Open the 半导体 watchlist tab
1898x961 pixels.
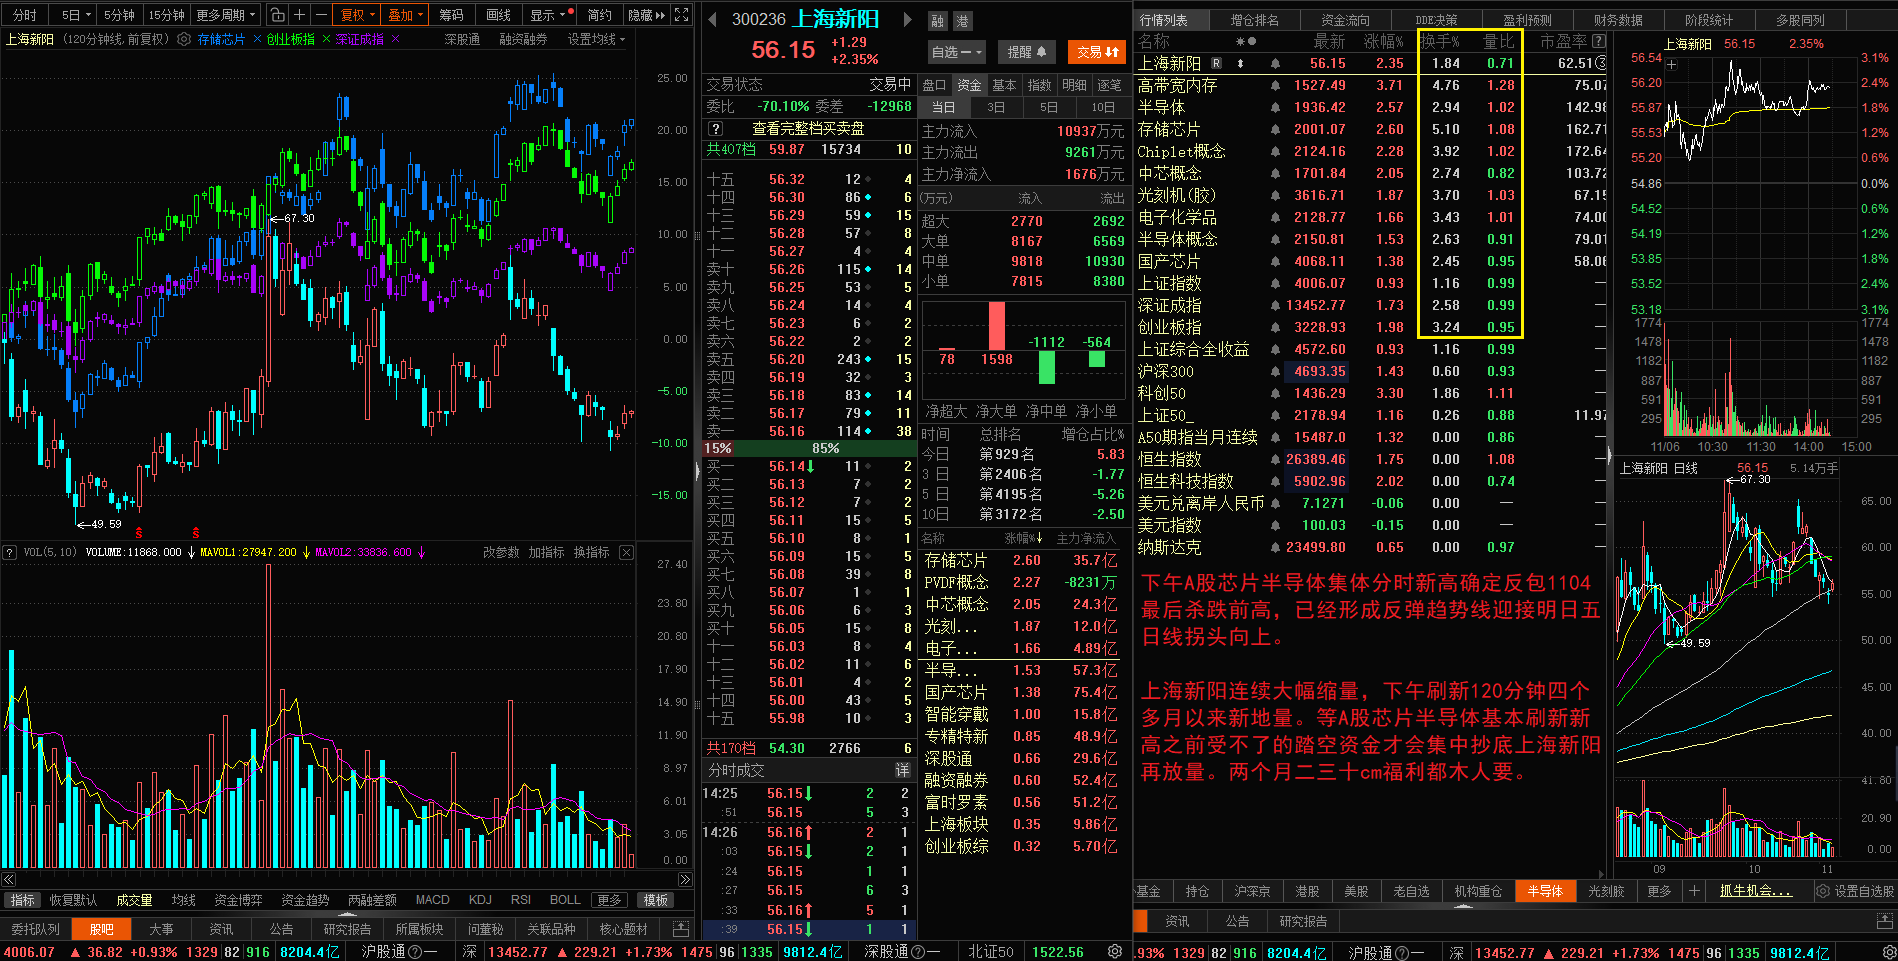(x=1545, y=890)
